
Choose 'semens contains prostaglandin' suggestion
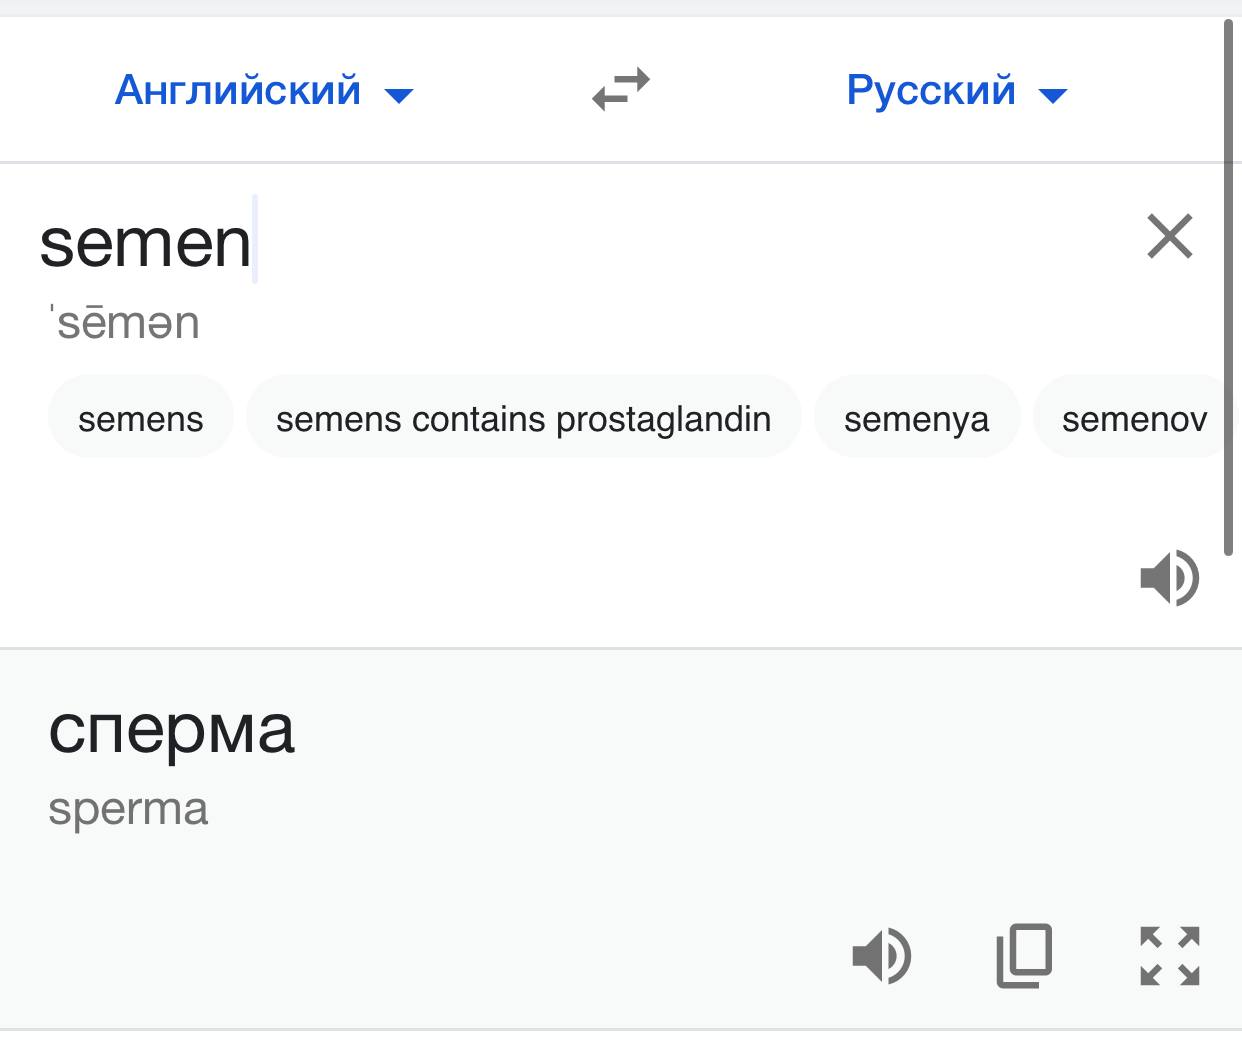(x=523, y=417)
